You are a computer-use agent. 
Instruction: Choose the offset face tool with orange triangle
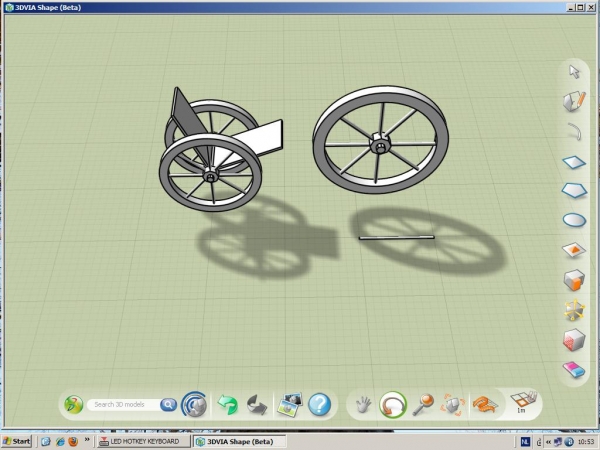574,250
